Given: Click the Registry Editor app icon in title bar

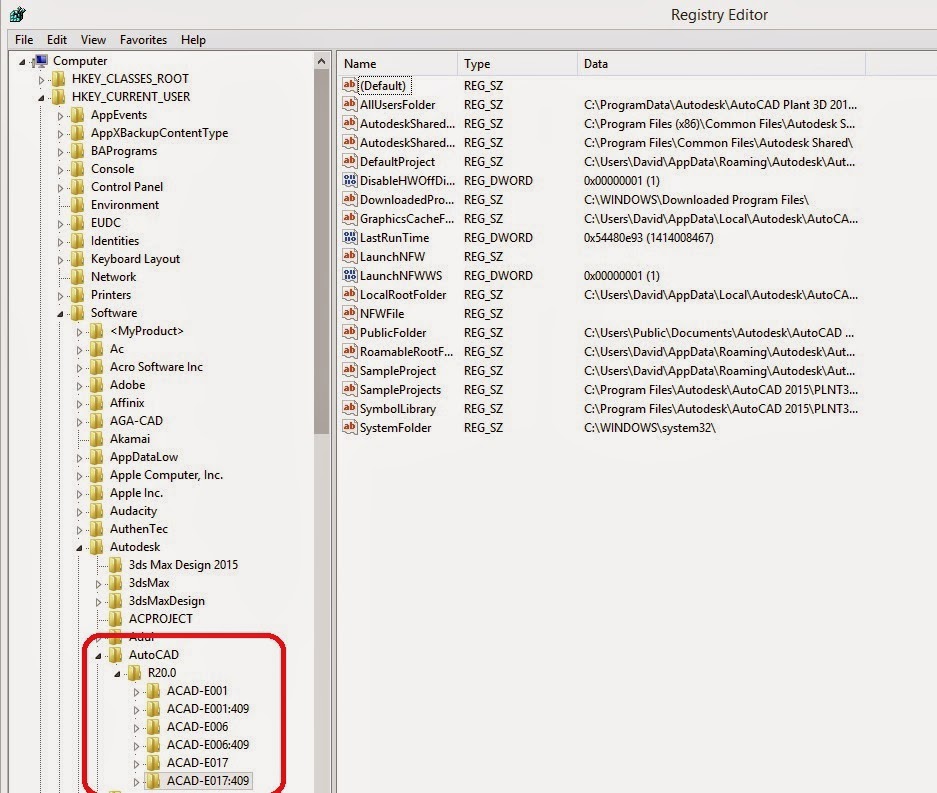Looking at the screenshot, I should [18, 14].
